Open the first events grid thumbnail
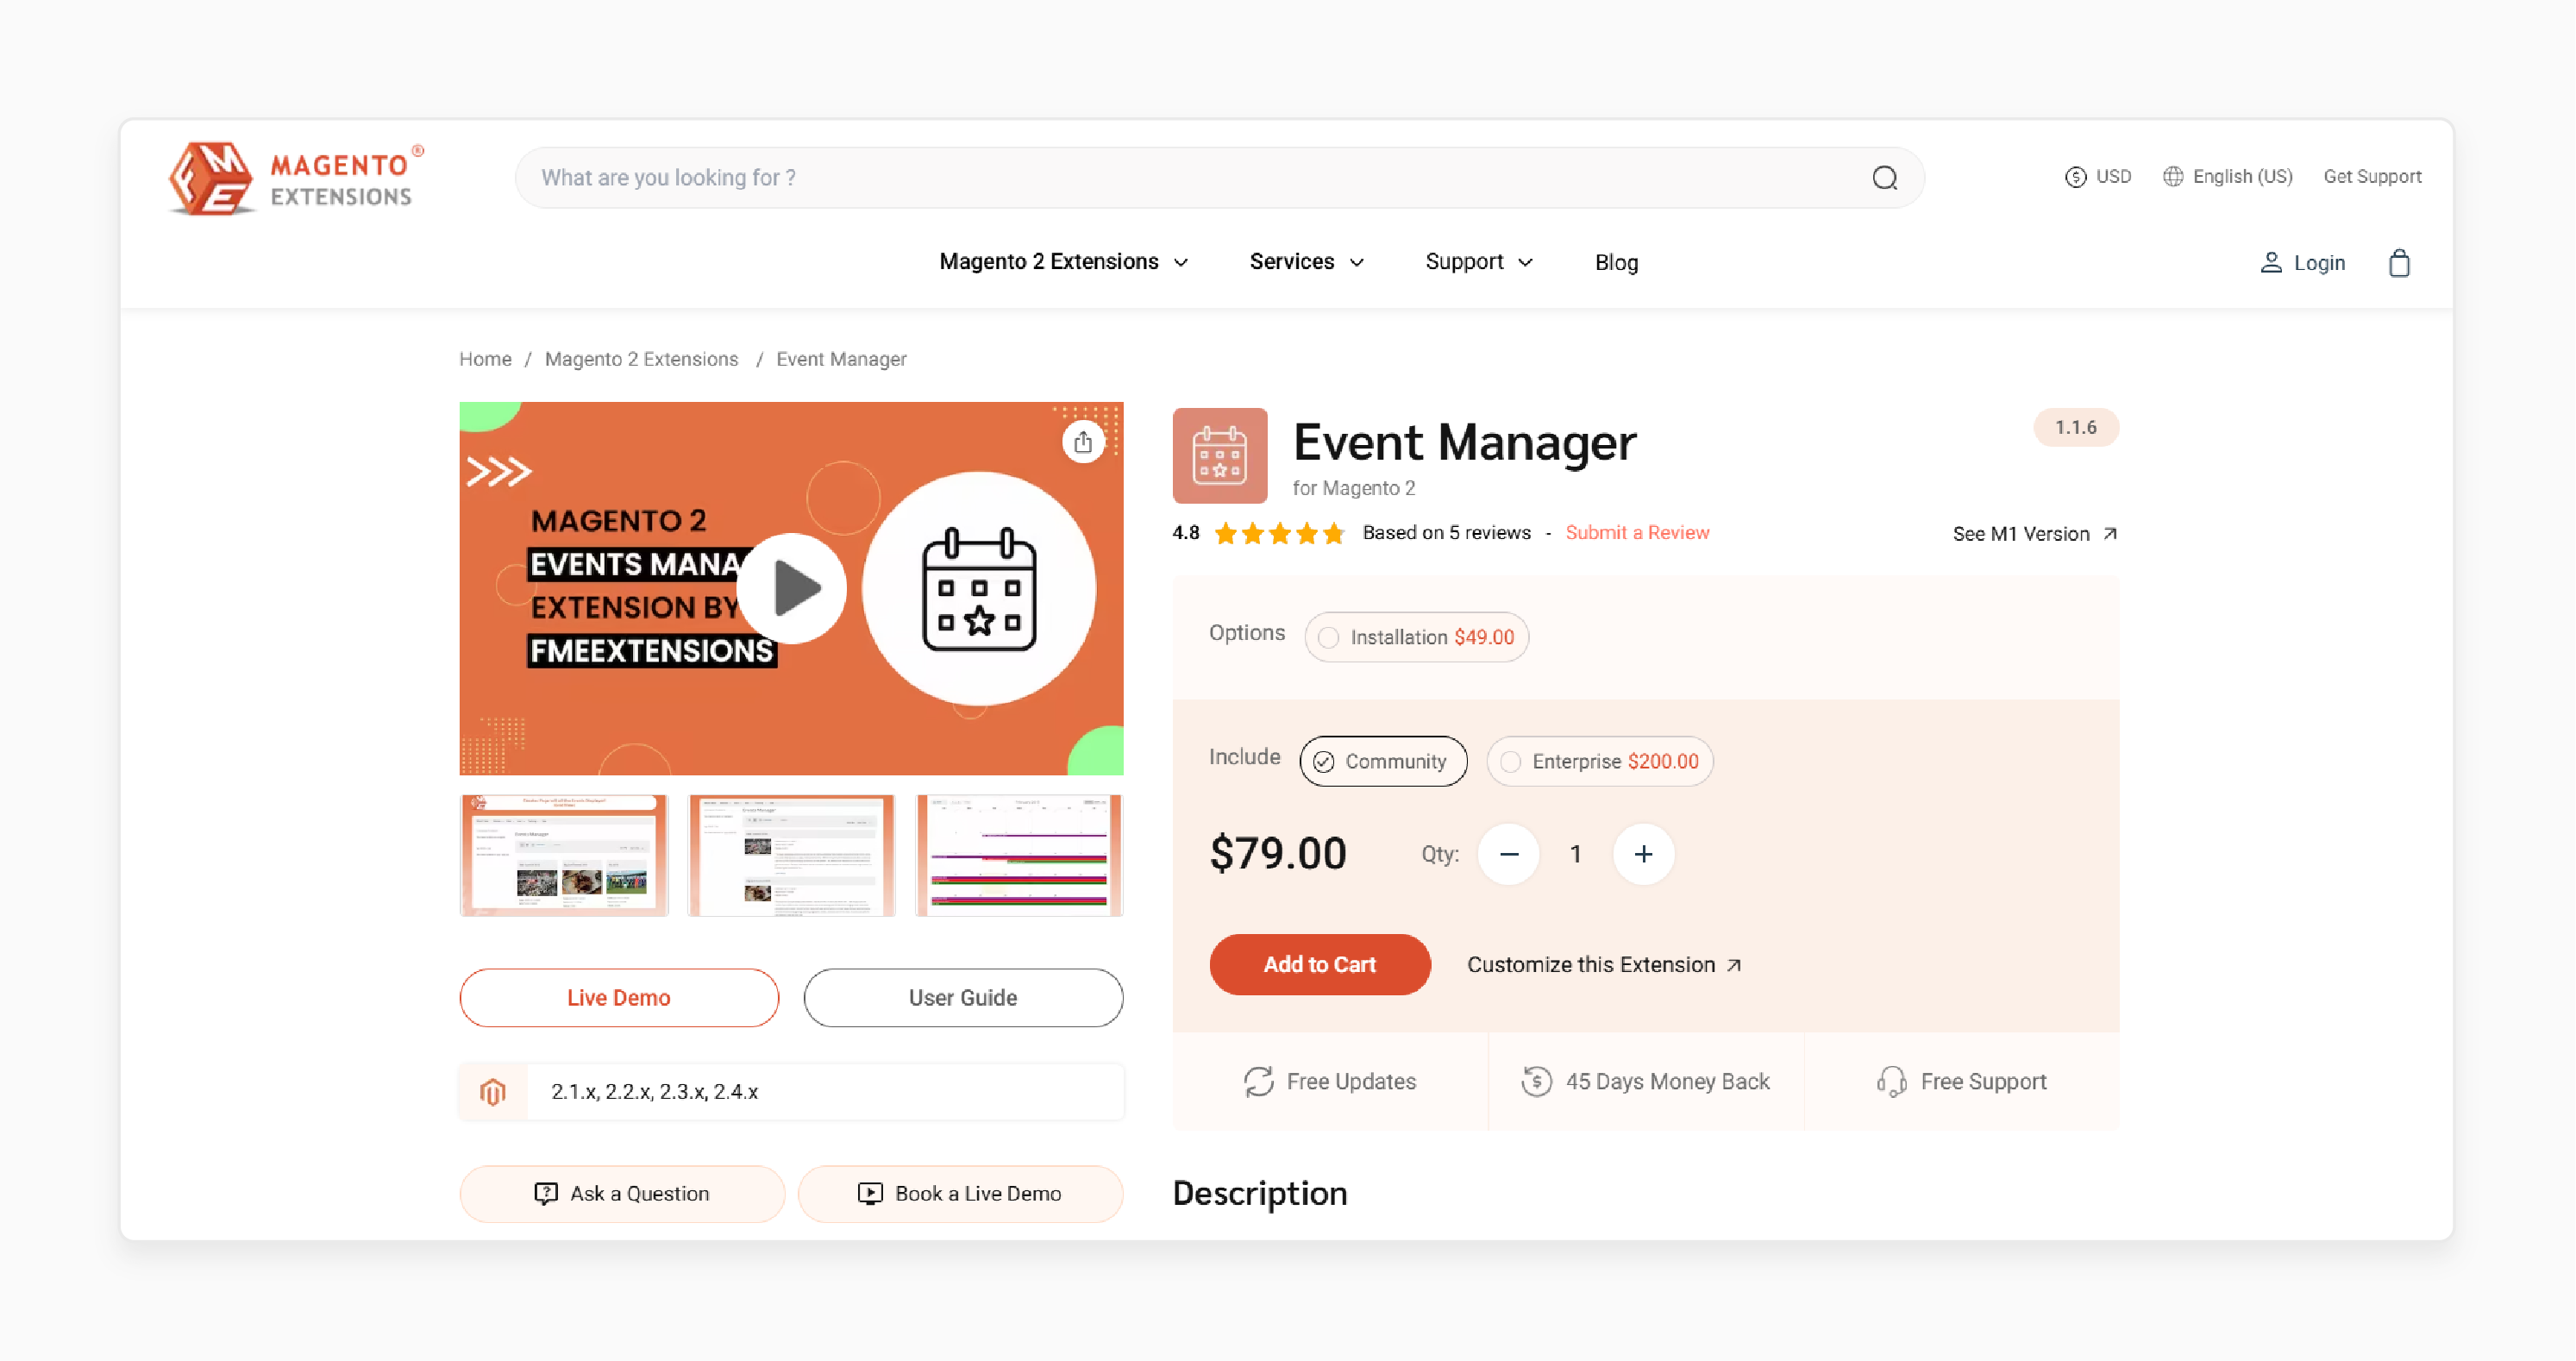 [x=564, y=856]
